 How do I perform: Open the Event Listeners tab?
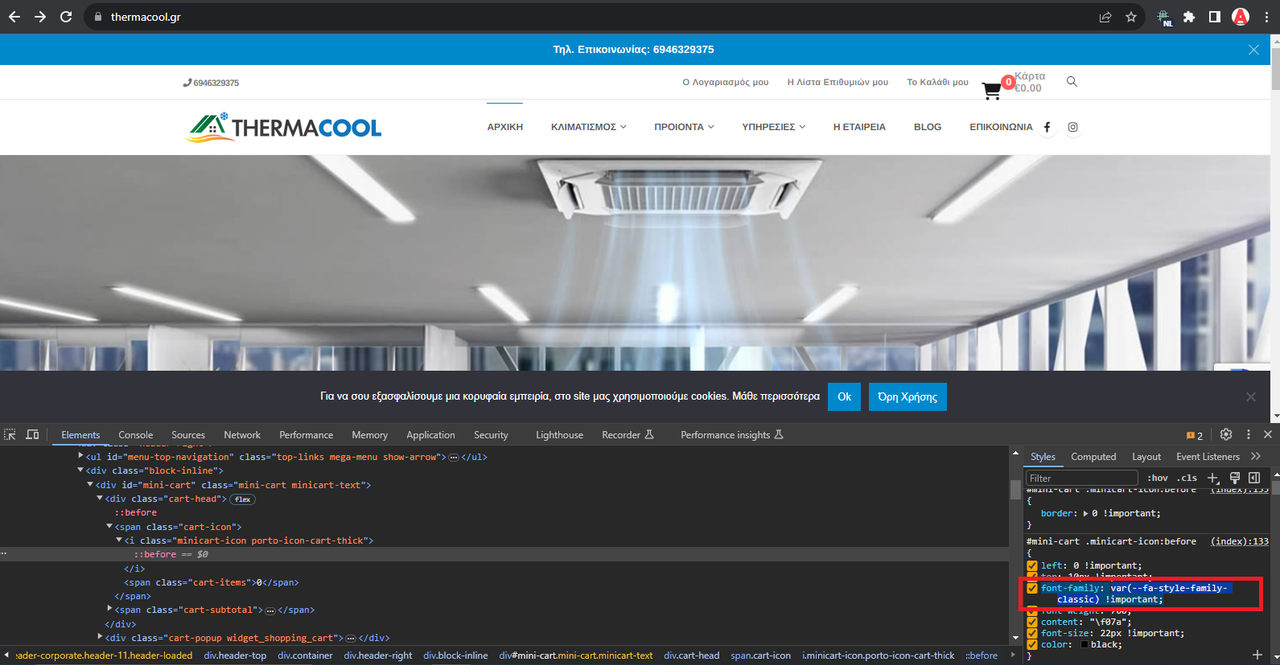coord(1208,457)
